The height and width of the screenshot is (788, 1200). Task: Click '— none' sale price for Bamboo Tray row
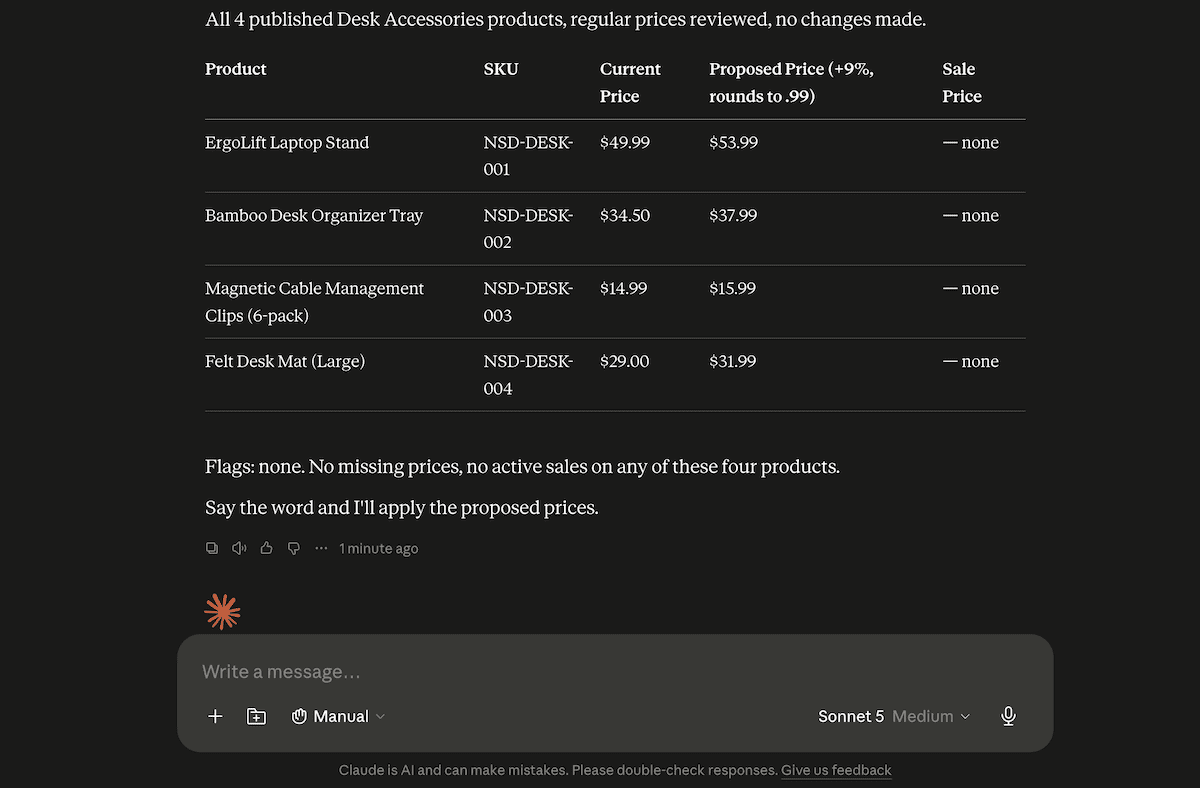[x=971, y=215]
